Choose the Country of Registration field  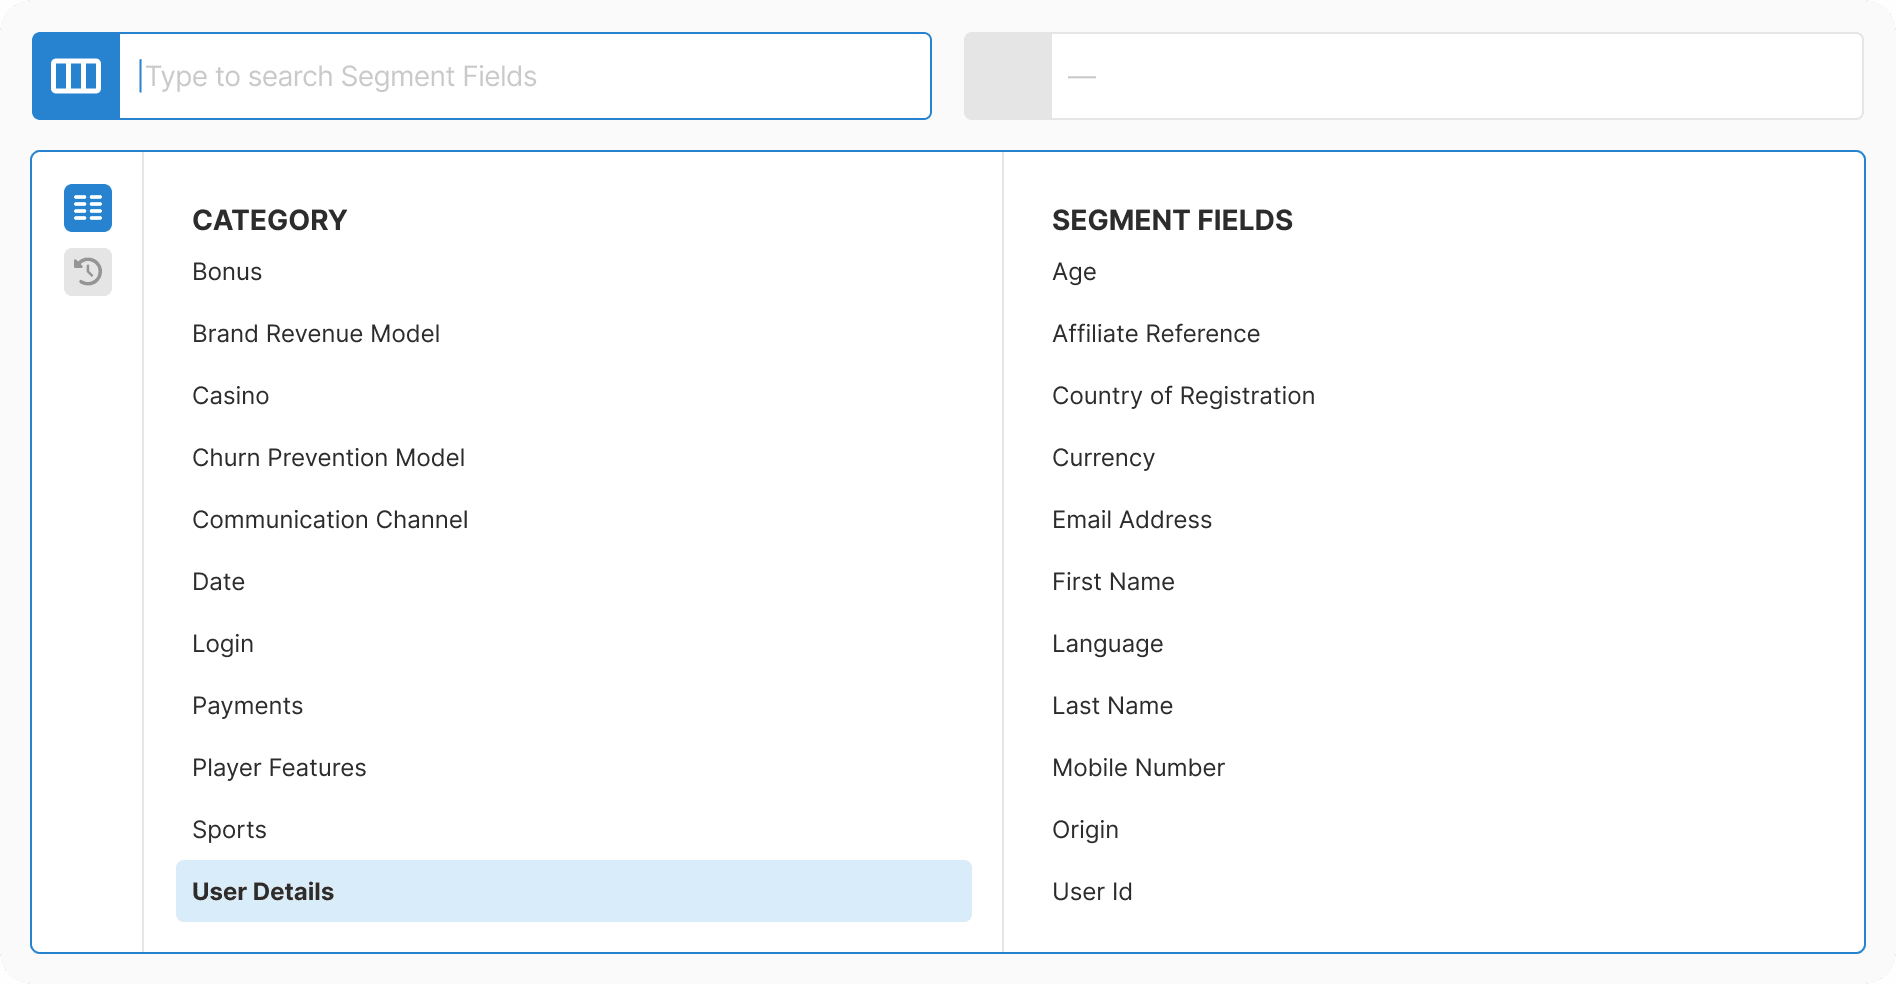click(x=1183, y=395)
